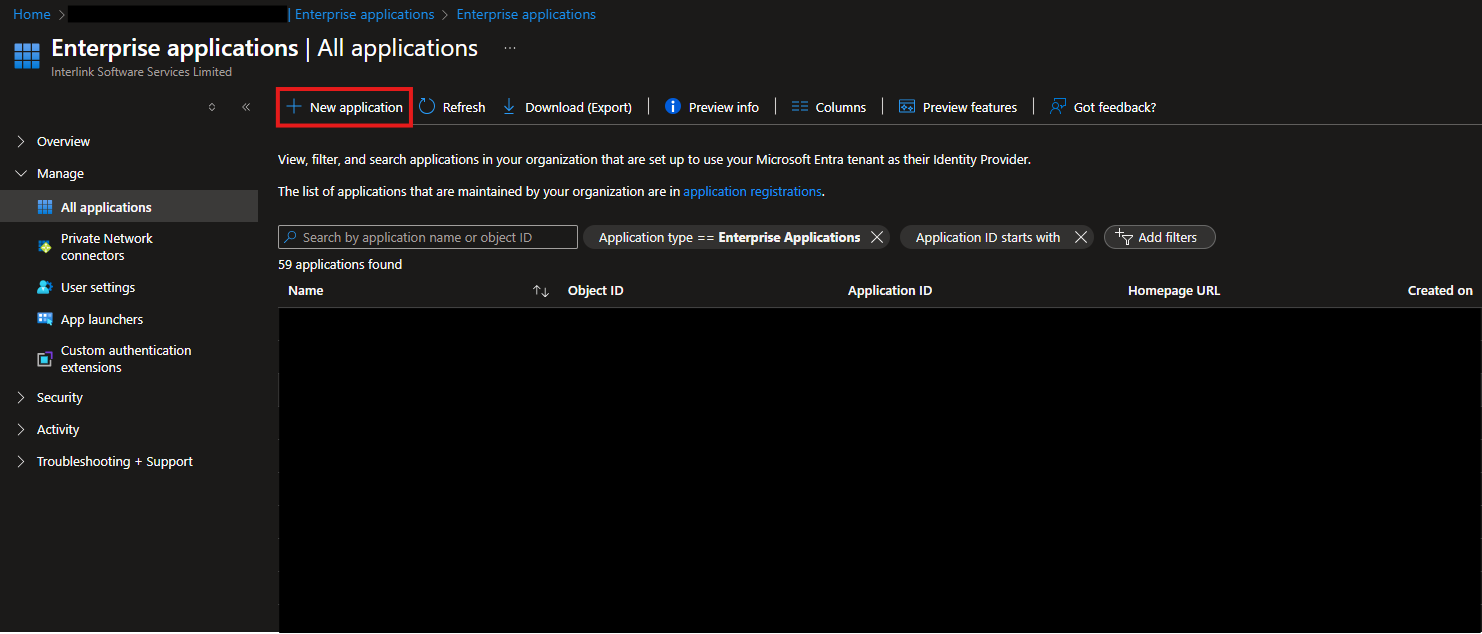This screenshot has height=634, width=1482.
Task: Click the Preview info button label
Action: (724, 107)
